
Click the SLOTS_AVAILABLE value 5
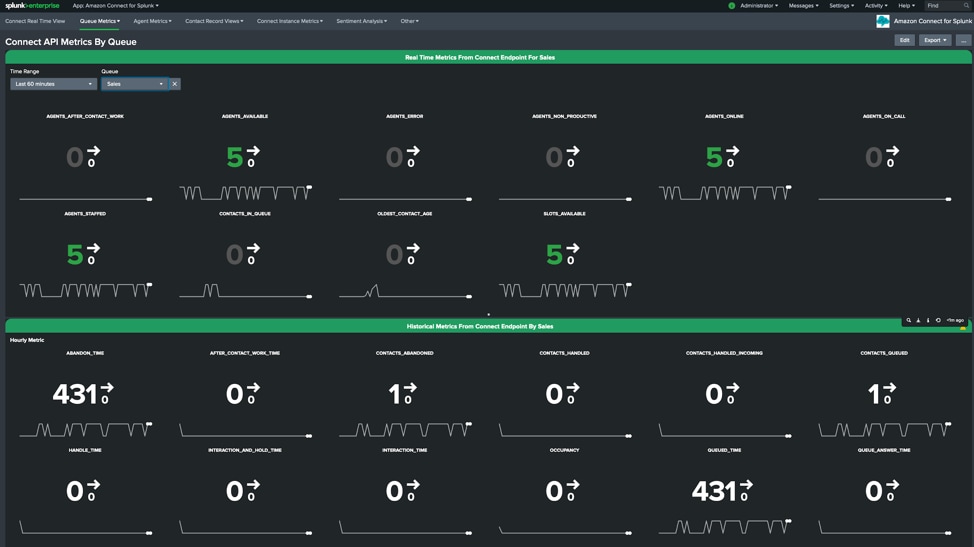pyautogui.click(x=554, y=255)
